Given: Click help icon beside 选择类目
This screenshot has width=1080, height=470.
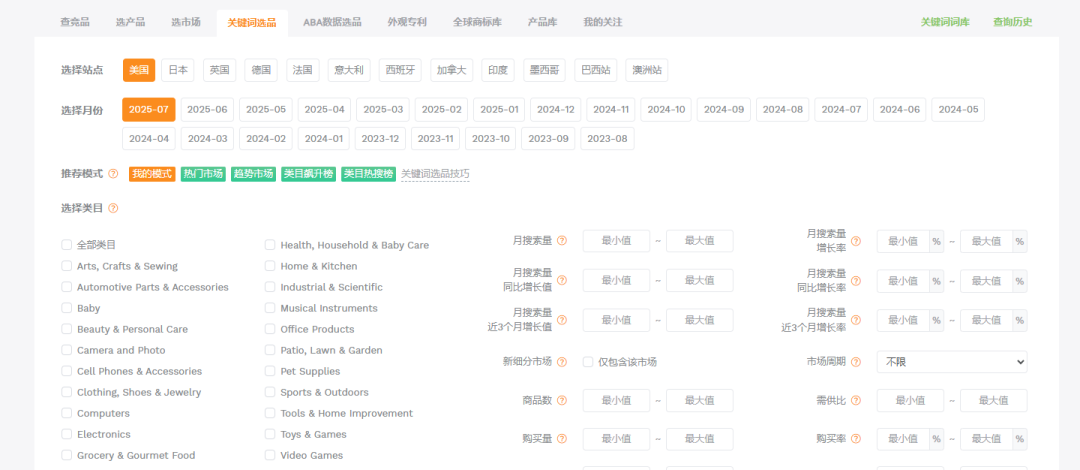Looking at the screenshot, I should [113, 208].
